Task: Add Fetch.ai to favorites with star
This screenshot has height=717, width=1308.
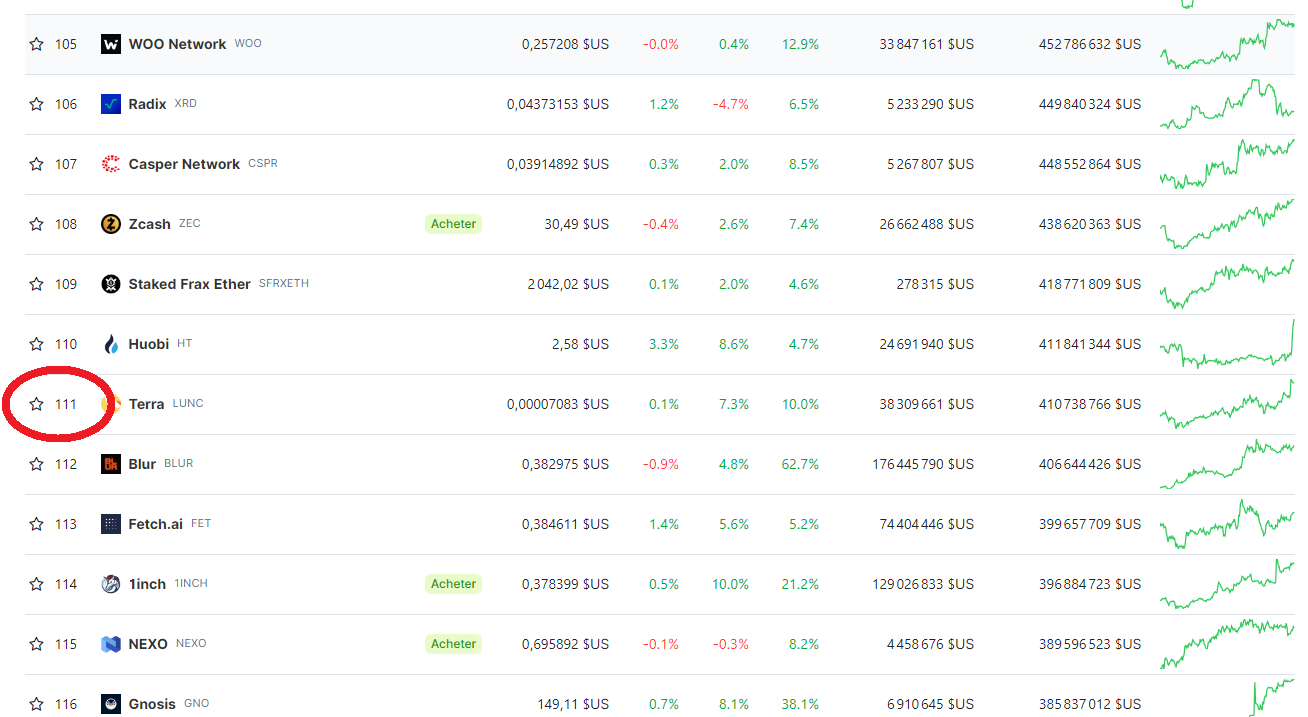Action: (x=37, y=524)
